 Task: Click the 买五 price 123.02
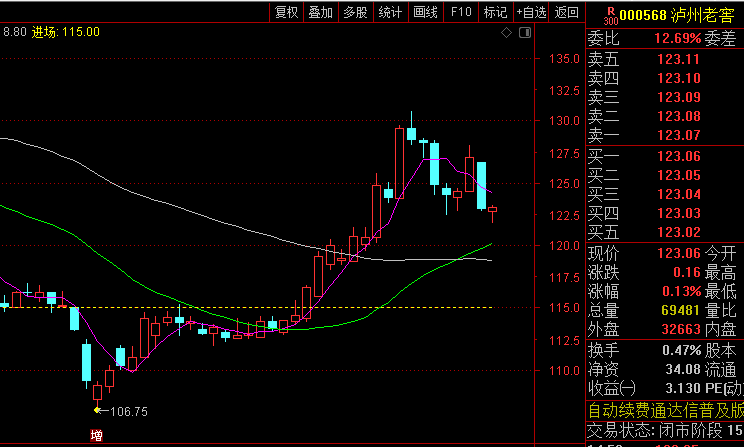click(678, 232)
